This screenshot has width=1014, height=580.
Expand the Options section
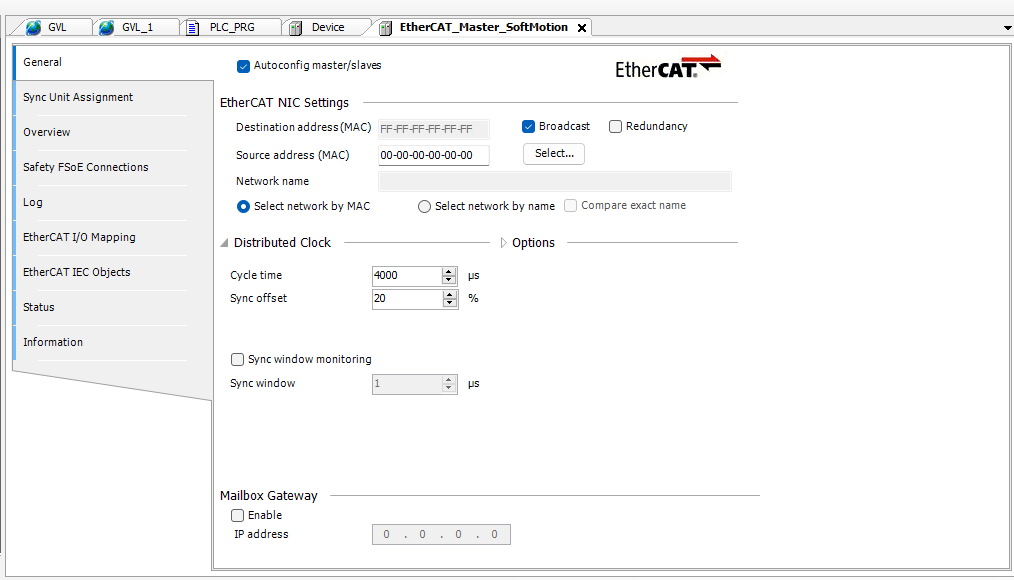pyautogui.click(x=503, y=243)
